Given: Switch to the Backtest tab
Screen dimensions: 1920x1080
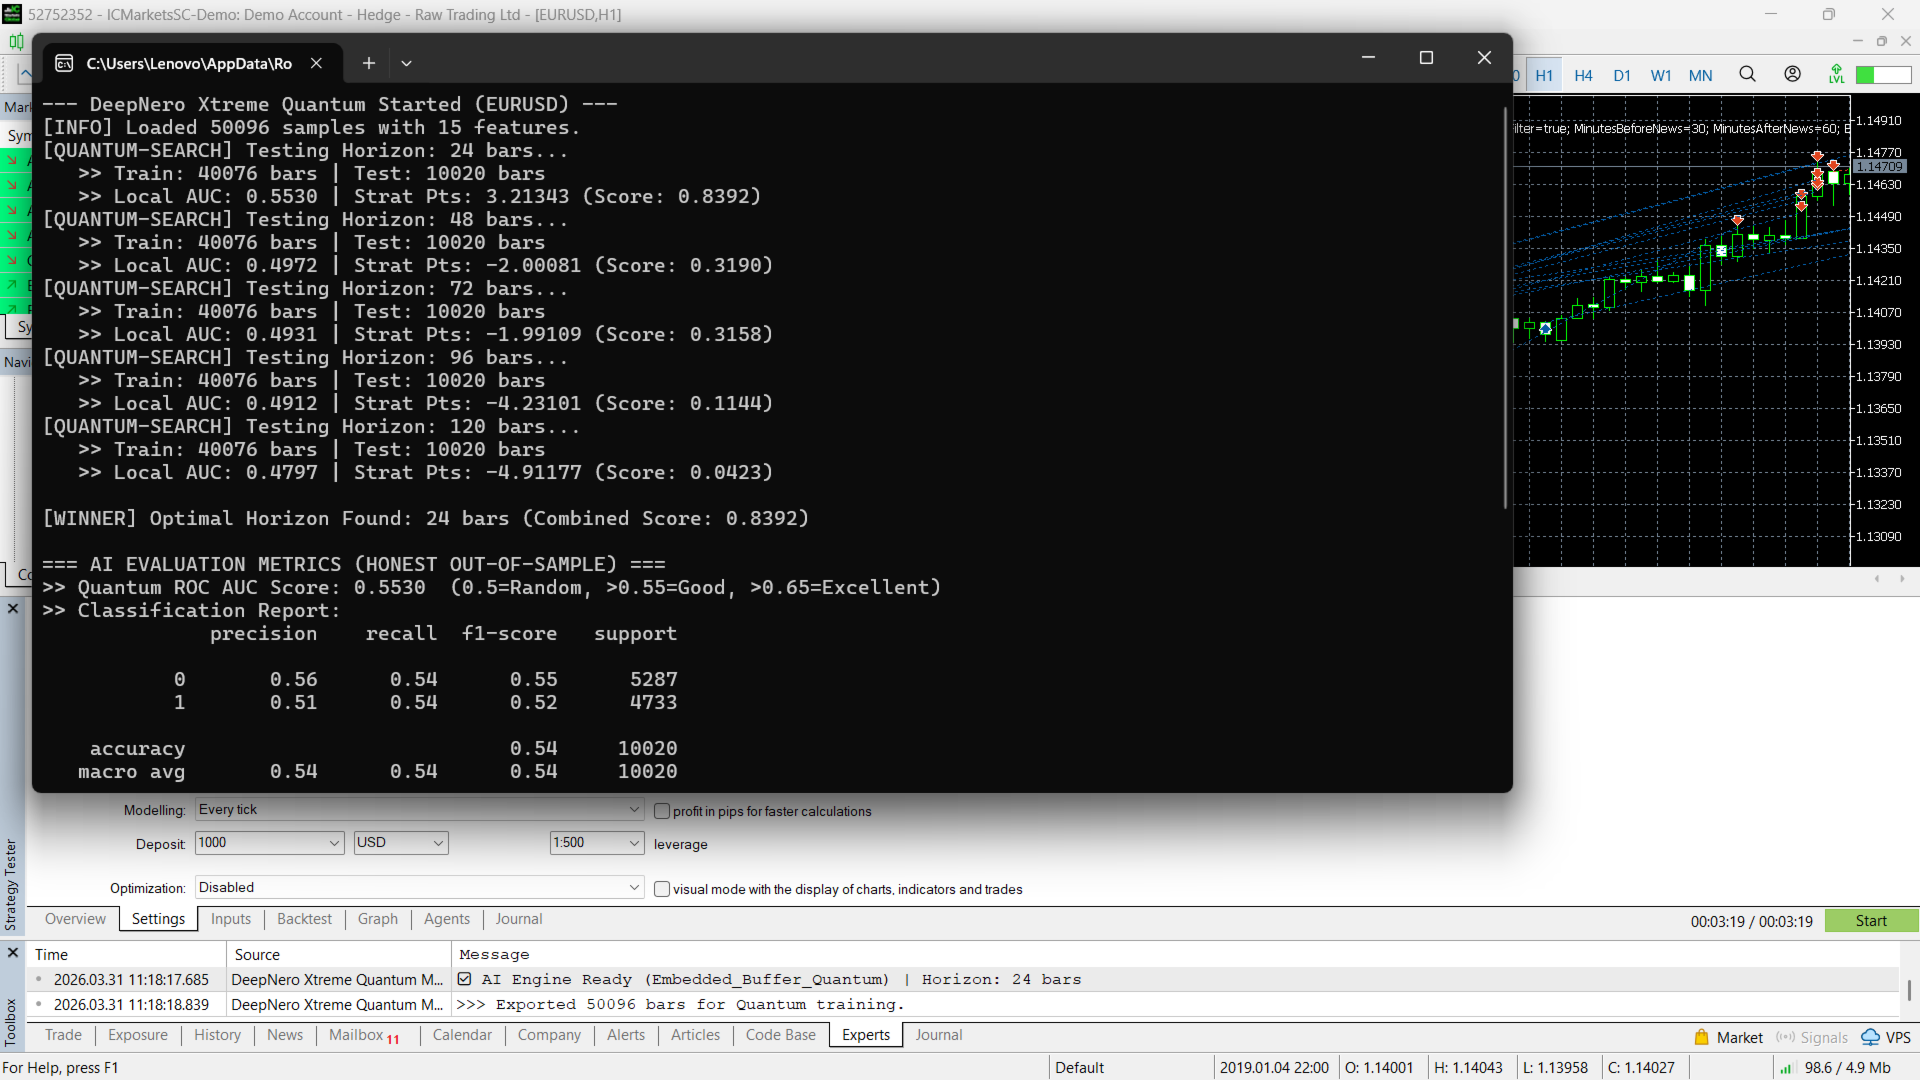Looking at the screenshot, I should pyautogui.click(x=304, y=919).
